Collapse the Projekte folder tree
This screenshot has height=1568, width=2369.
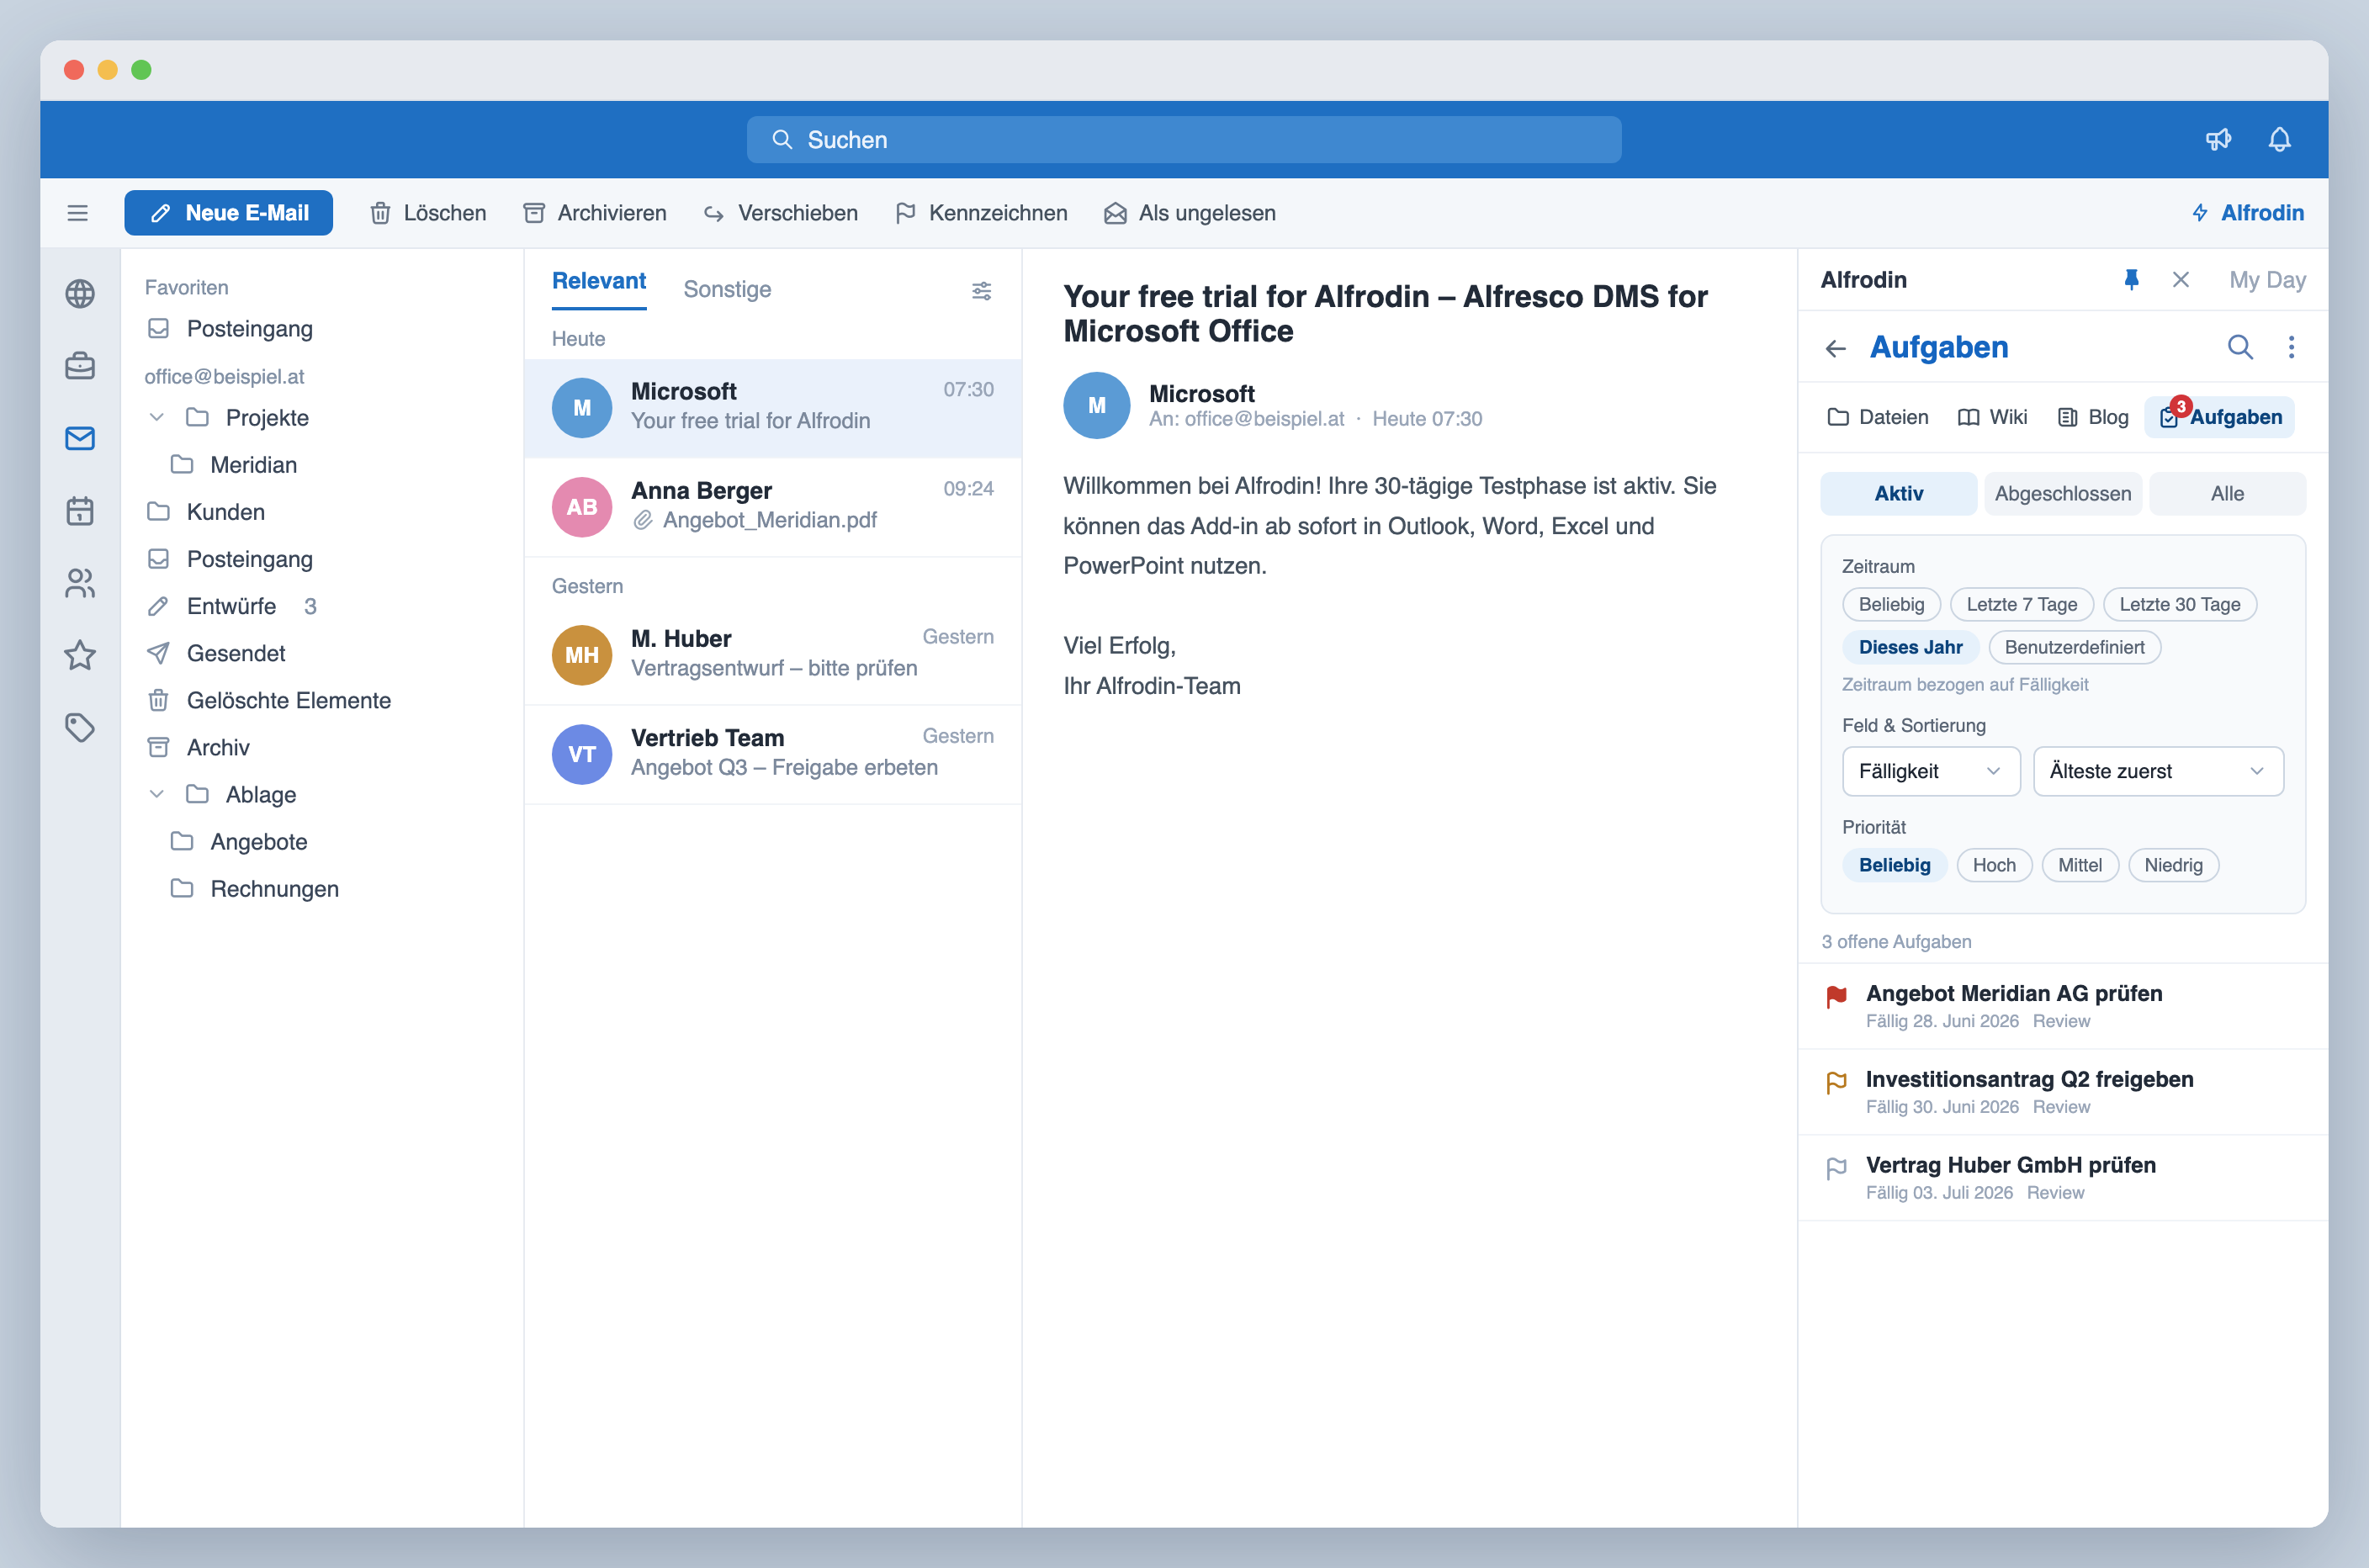157,417
